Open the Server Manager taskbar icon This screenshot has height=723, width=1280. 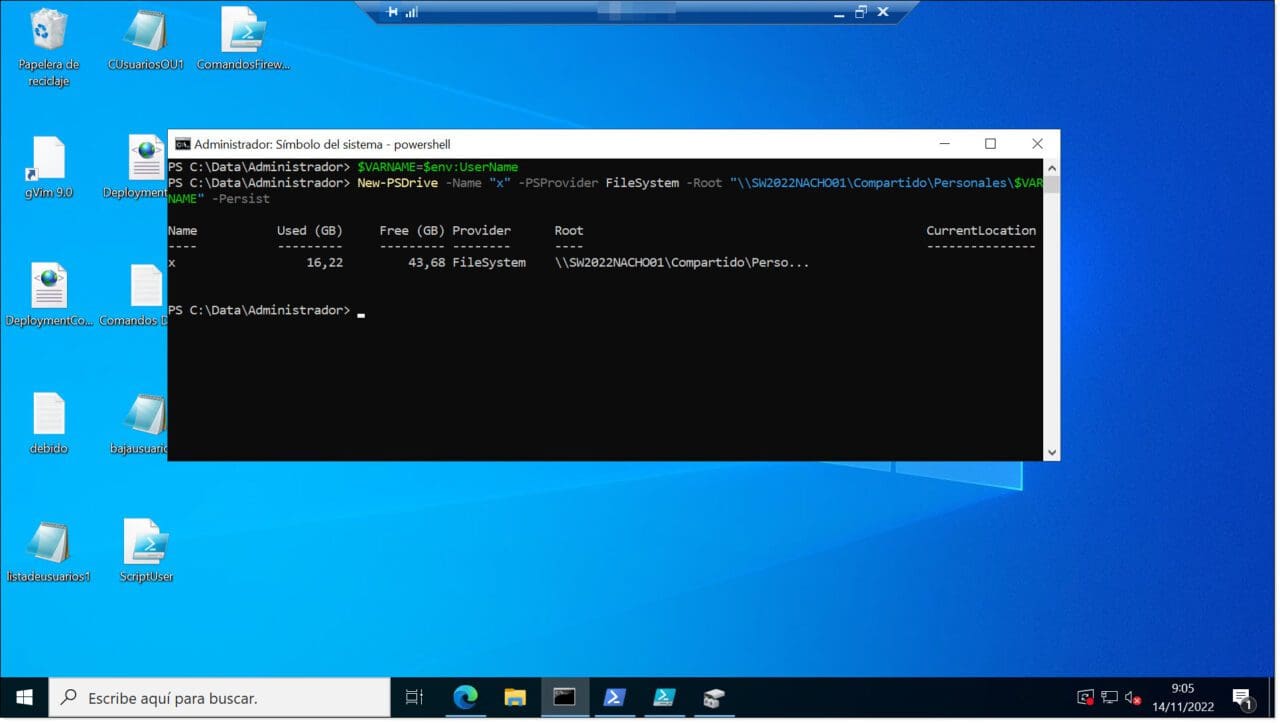pos(713,698)
